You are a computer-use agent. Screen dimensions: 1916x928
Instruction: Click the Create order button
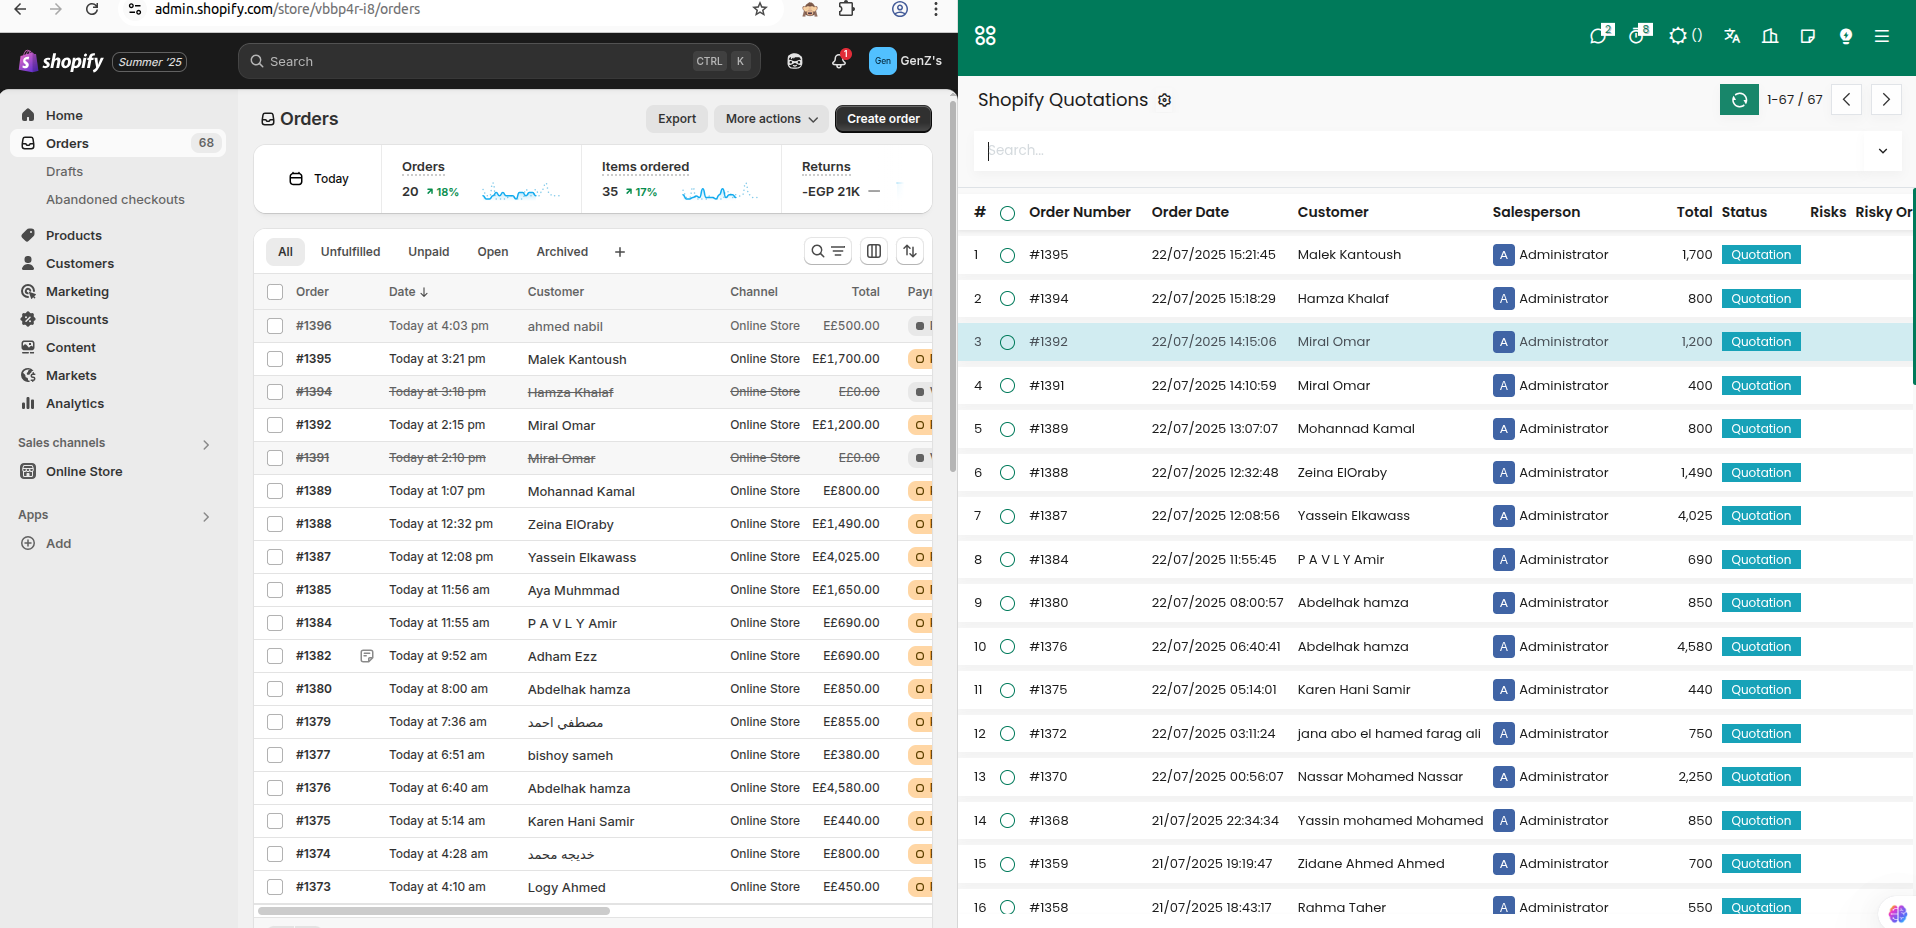[883, 119]
